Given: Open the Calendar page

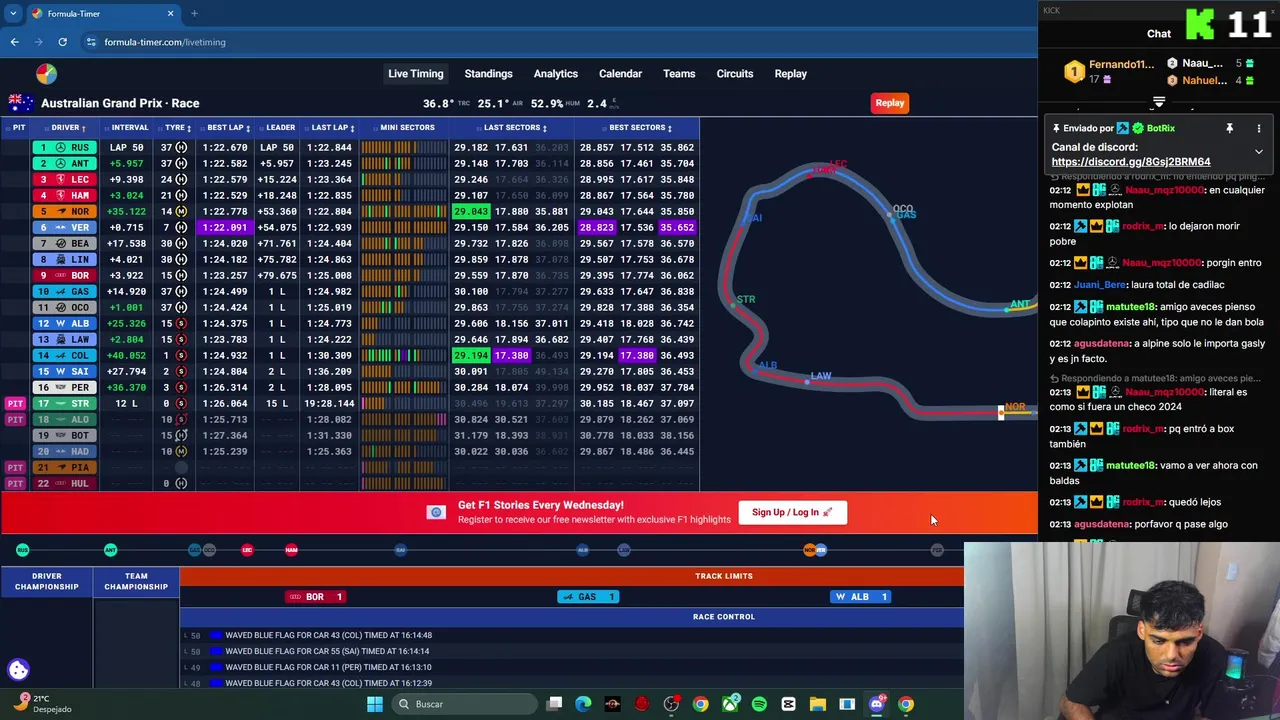Looking at the screenshot, I should (x=620, y=74).
